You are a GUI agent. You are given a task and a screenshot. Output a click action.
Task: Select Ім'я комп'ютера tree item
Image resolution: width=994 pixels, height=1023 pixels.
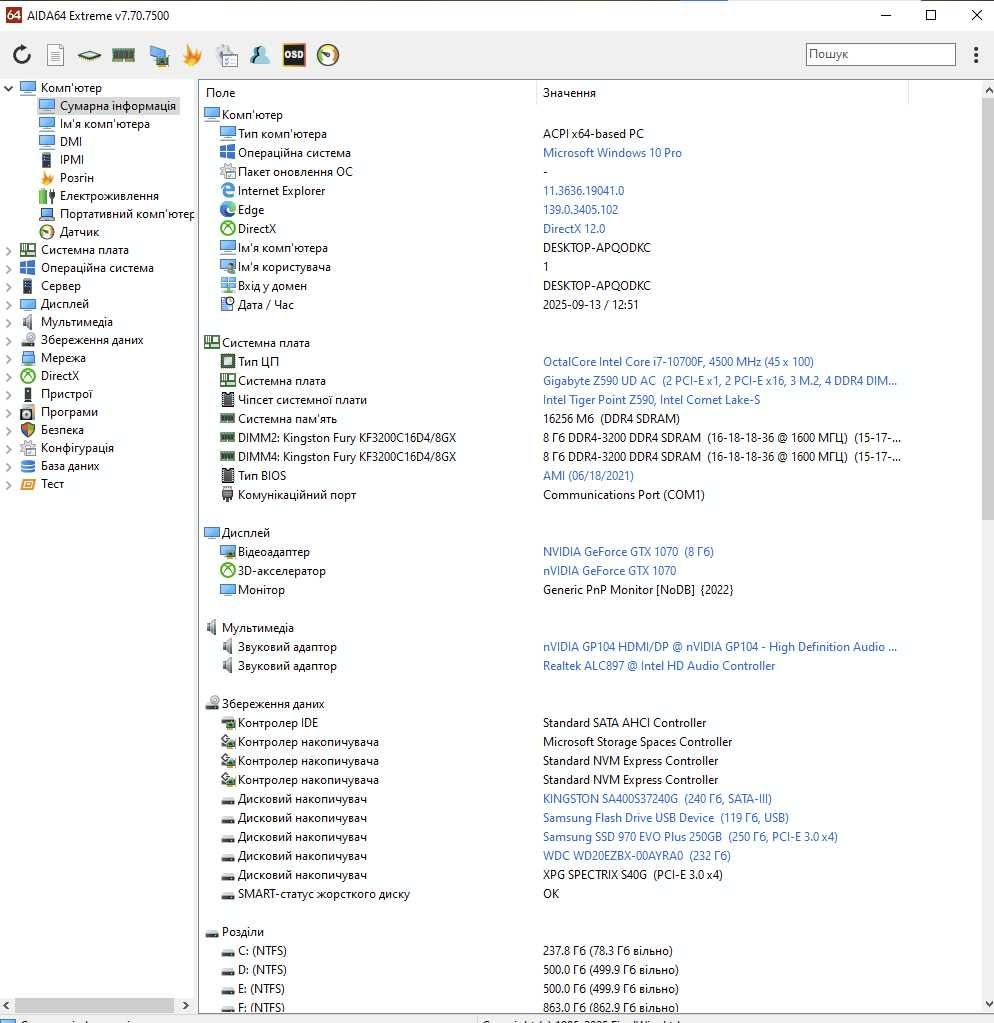pos(104,124)
